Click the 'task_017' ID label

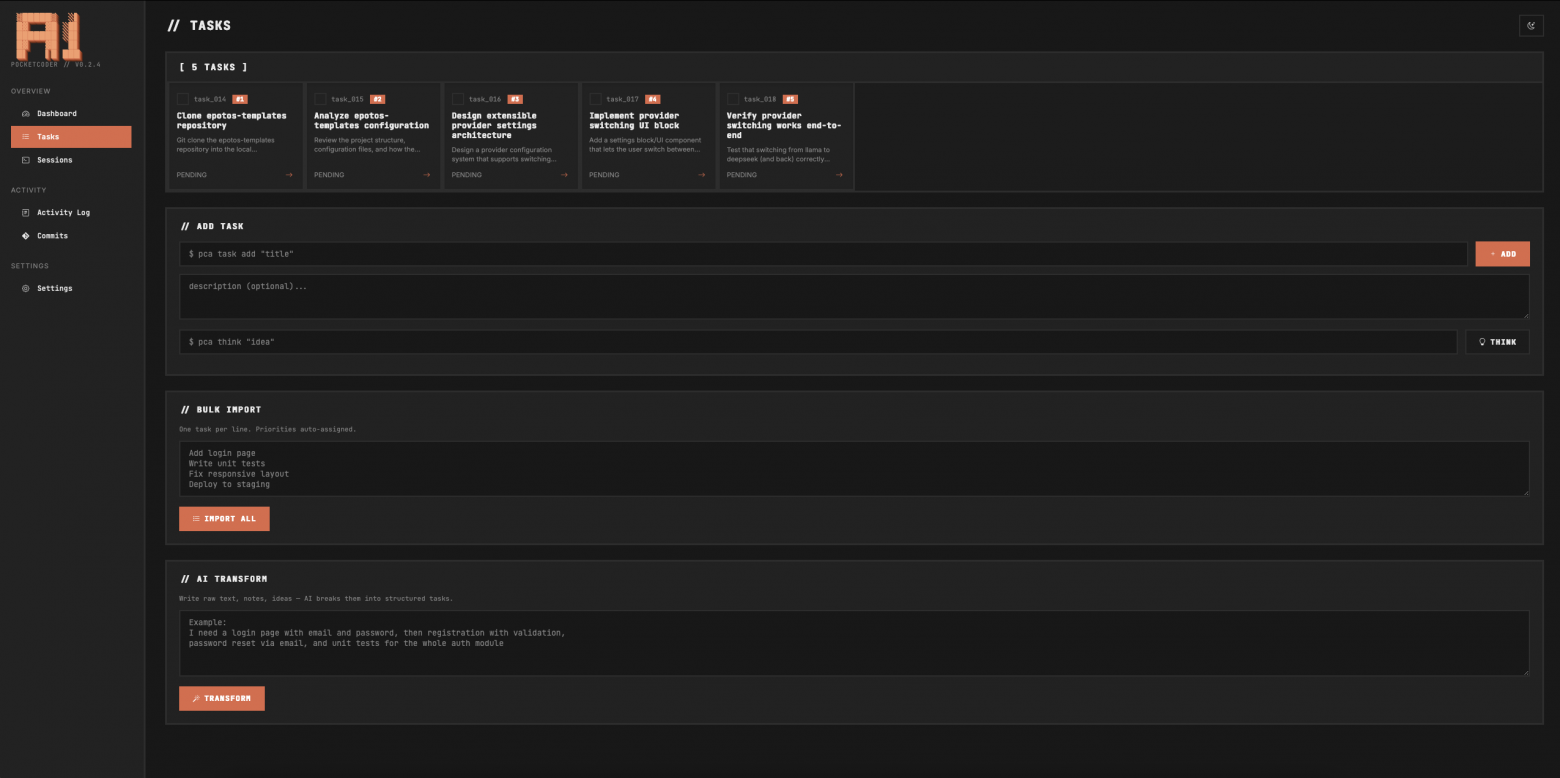[x=623, y=100]
